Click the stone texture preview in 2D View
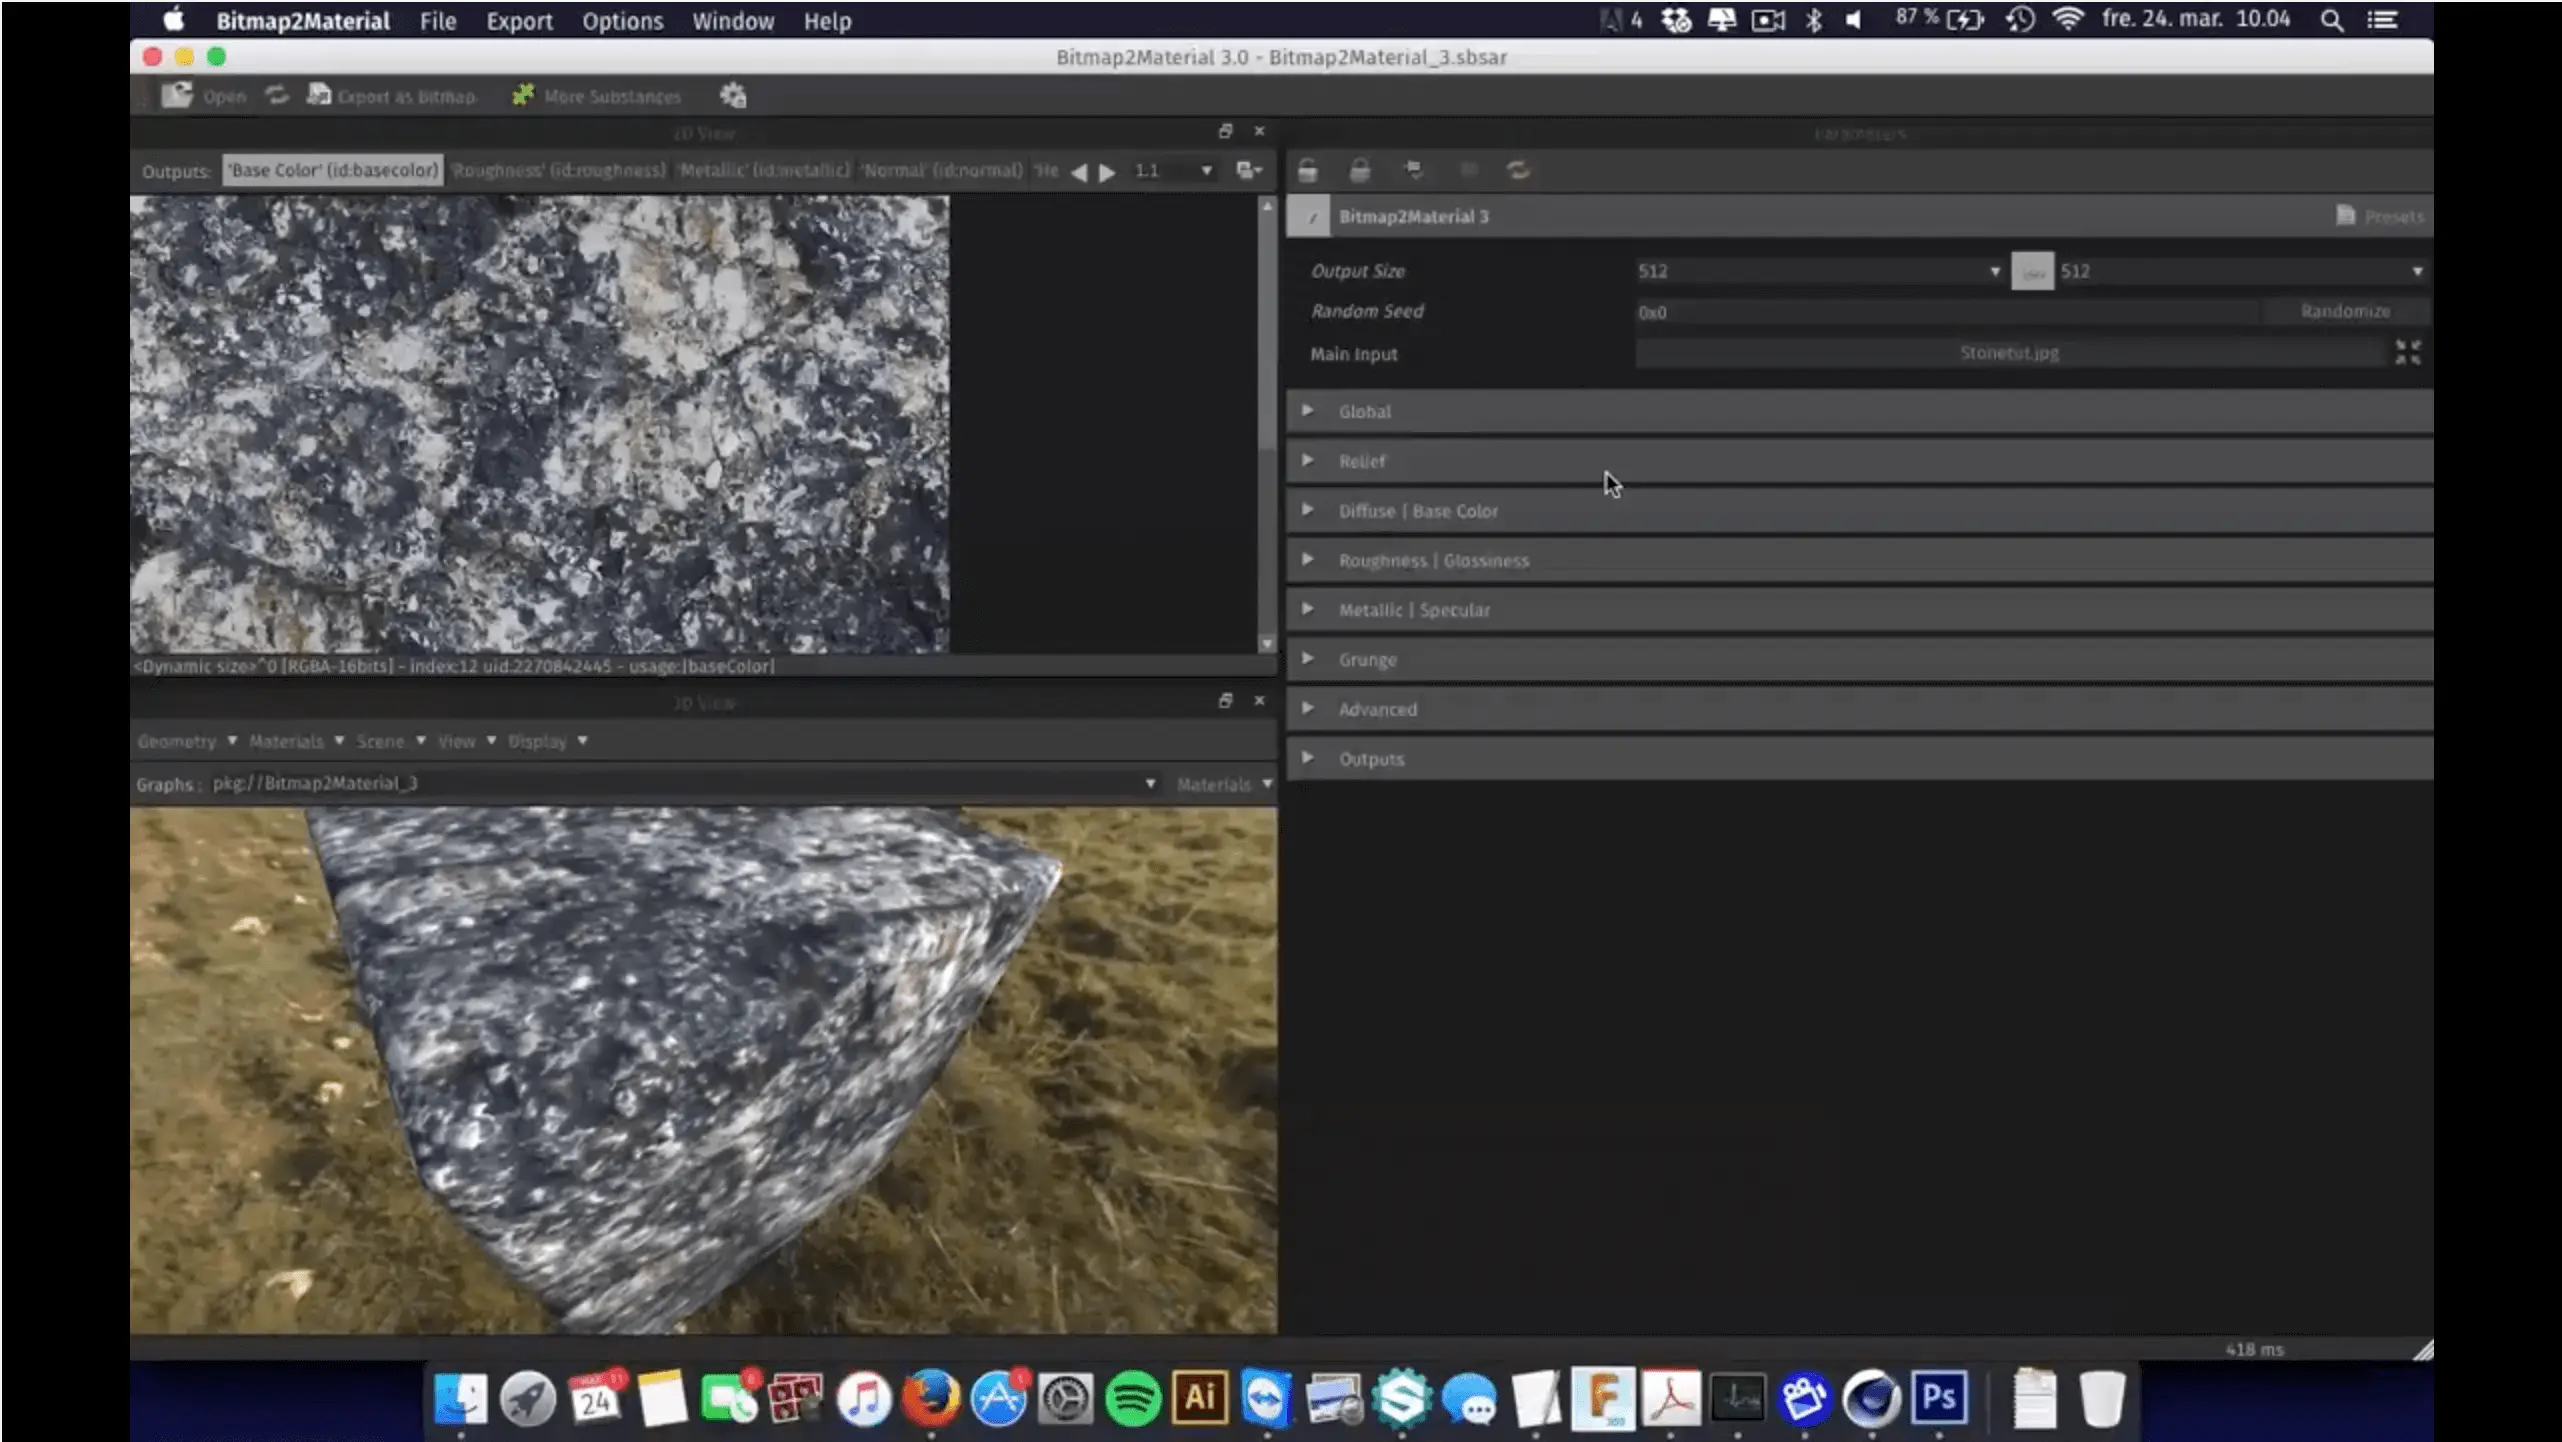Screen dimensions: 2562x1442 click(540, 424)
